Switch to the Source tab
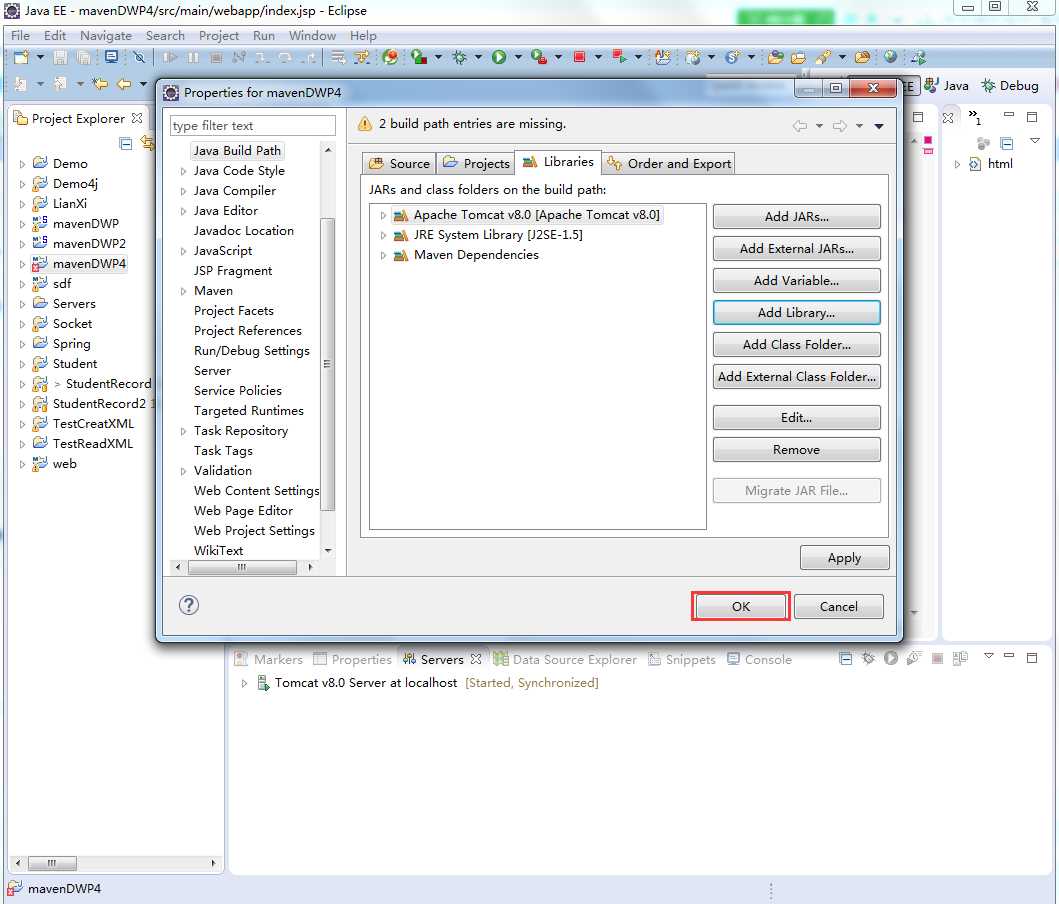 point(399,163)
